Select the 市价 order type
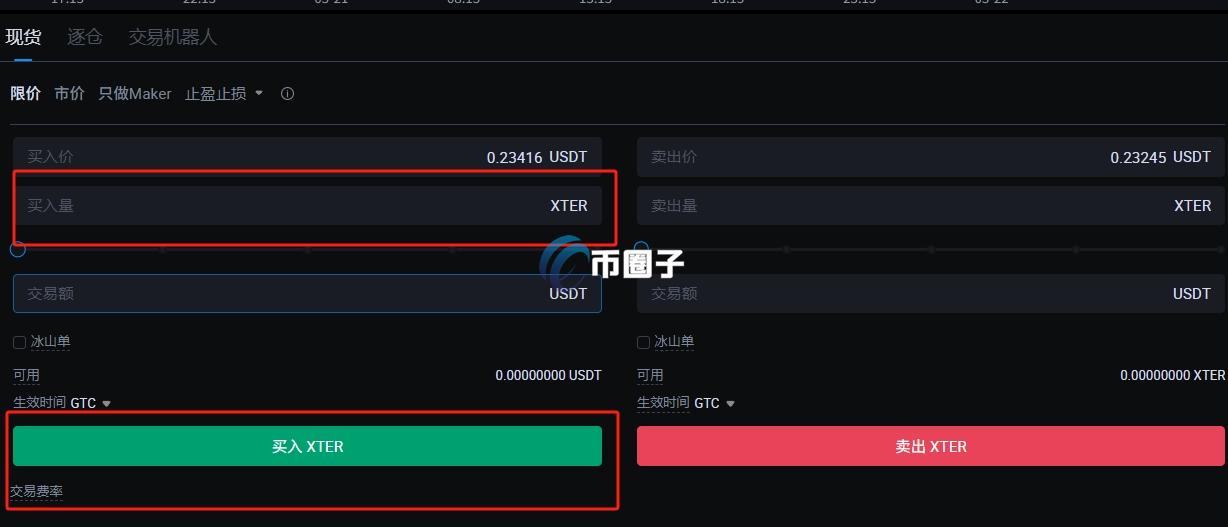This screenshot has height=527, width=1228. point(69,93)
